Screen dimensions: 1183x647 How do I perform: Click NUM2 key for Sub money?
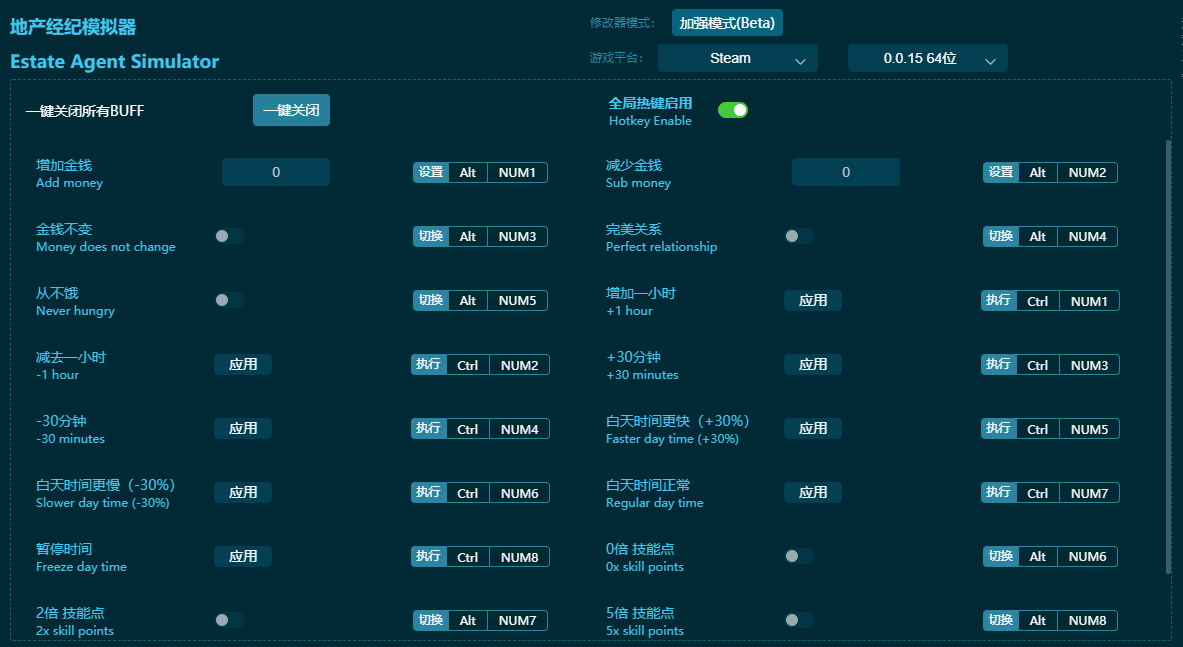1087,172
